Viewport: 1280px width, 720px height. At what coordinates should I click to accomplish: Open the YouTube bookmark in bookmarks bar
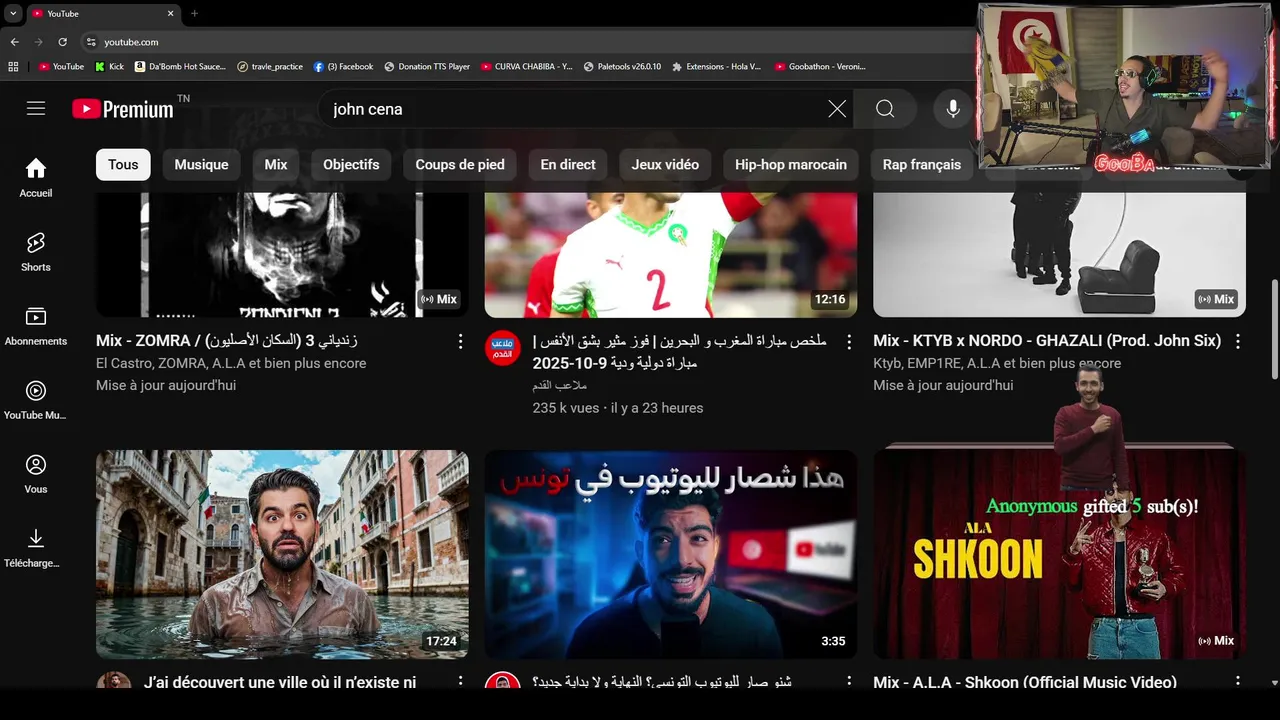pyautogui.click(x=61, y=67)
